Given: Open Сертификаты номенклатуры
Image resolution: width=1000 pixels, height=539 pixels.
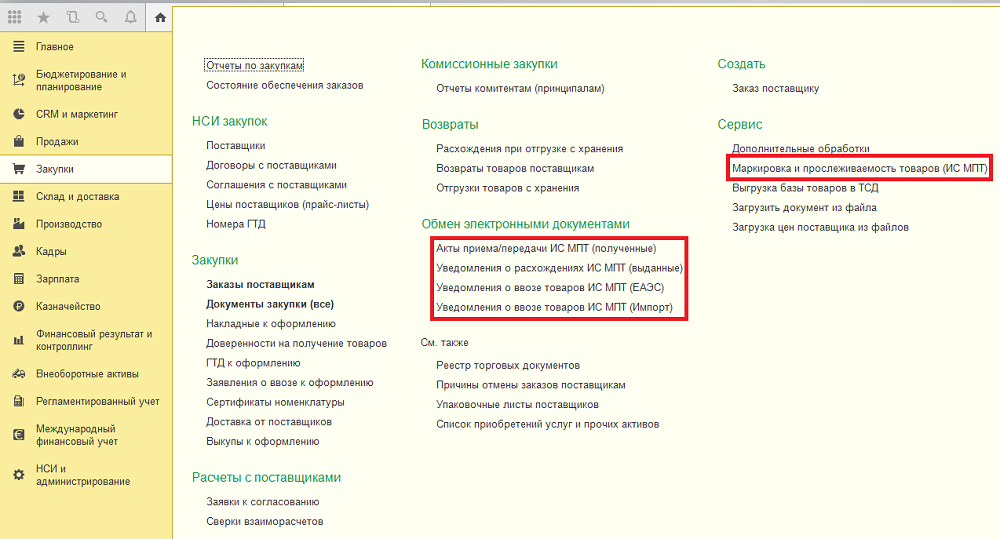Looking at the screenshot, I should 276,402.
